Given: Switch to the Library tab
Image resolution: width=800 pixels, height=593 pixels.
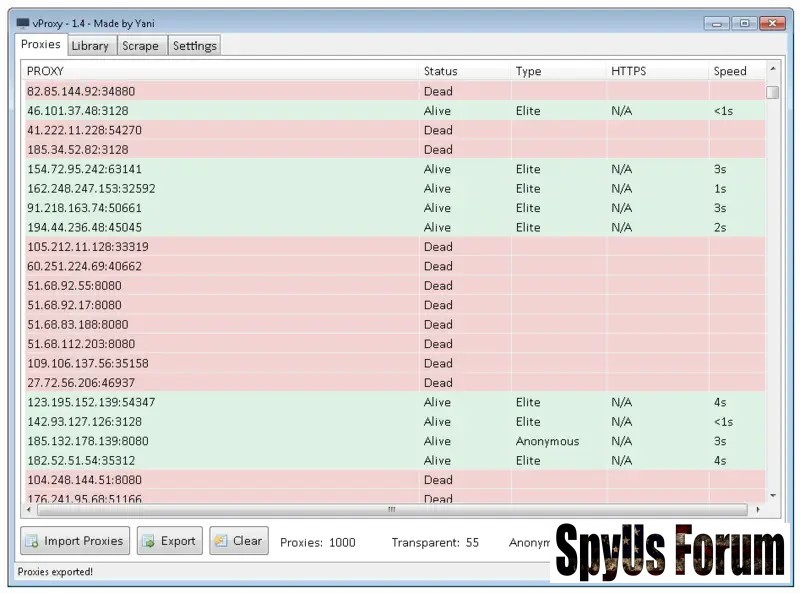Looking at the screenshot, I should tap(90, 46).
